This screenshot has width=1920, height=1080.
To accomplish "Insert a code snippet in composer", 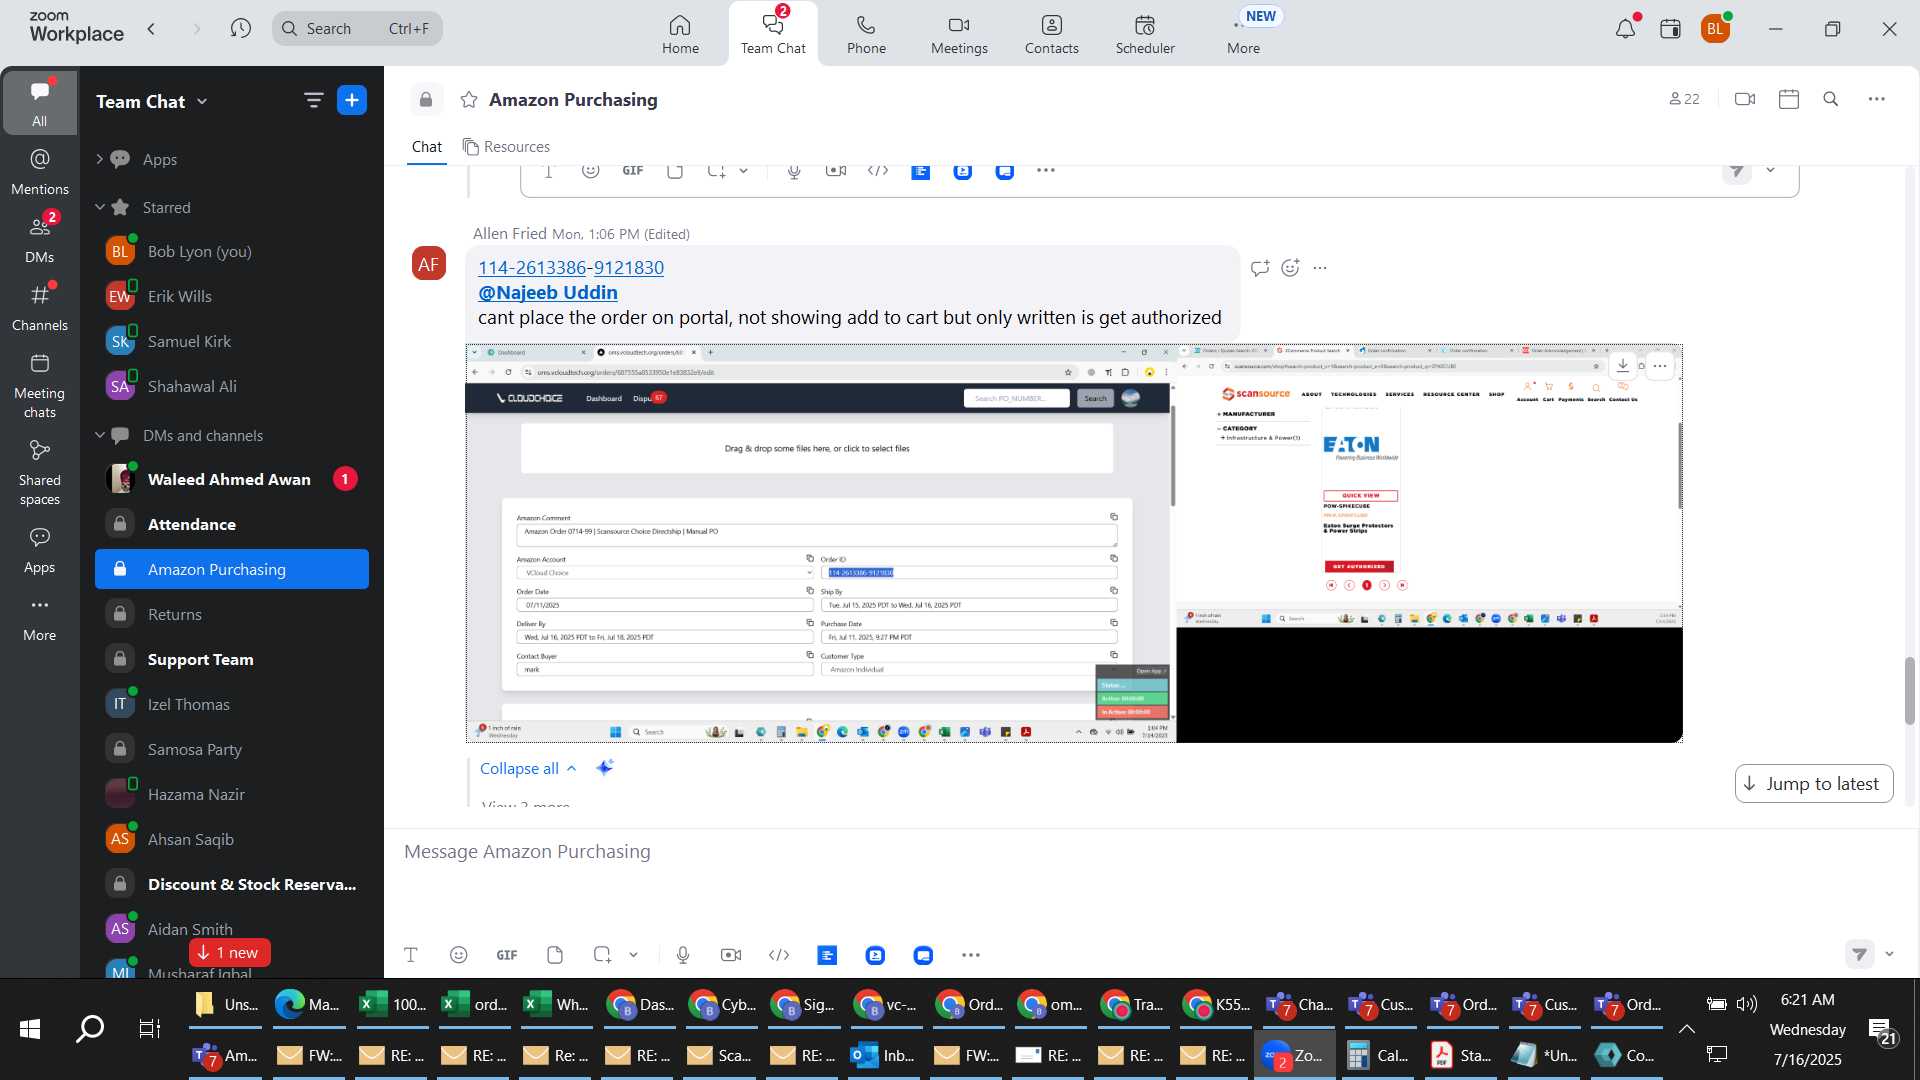I will (779, 955).
